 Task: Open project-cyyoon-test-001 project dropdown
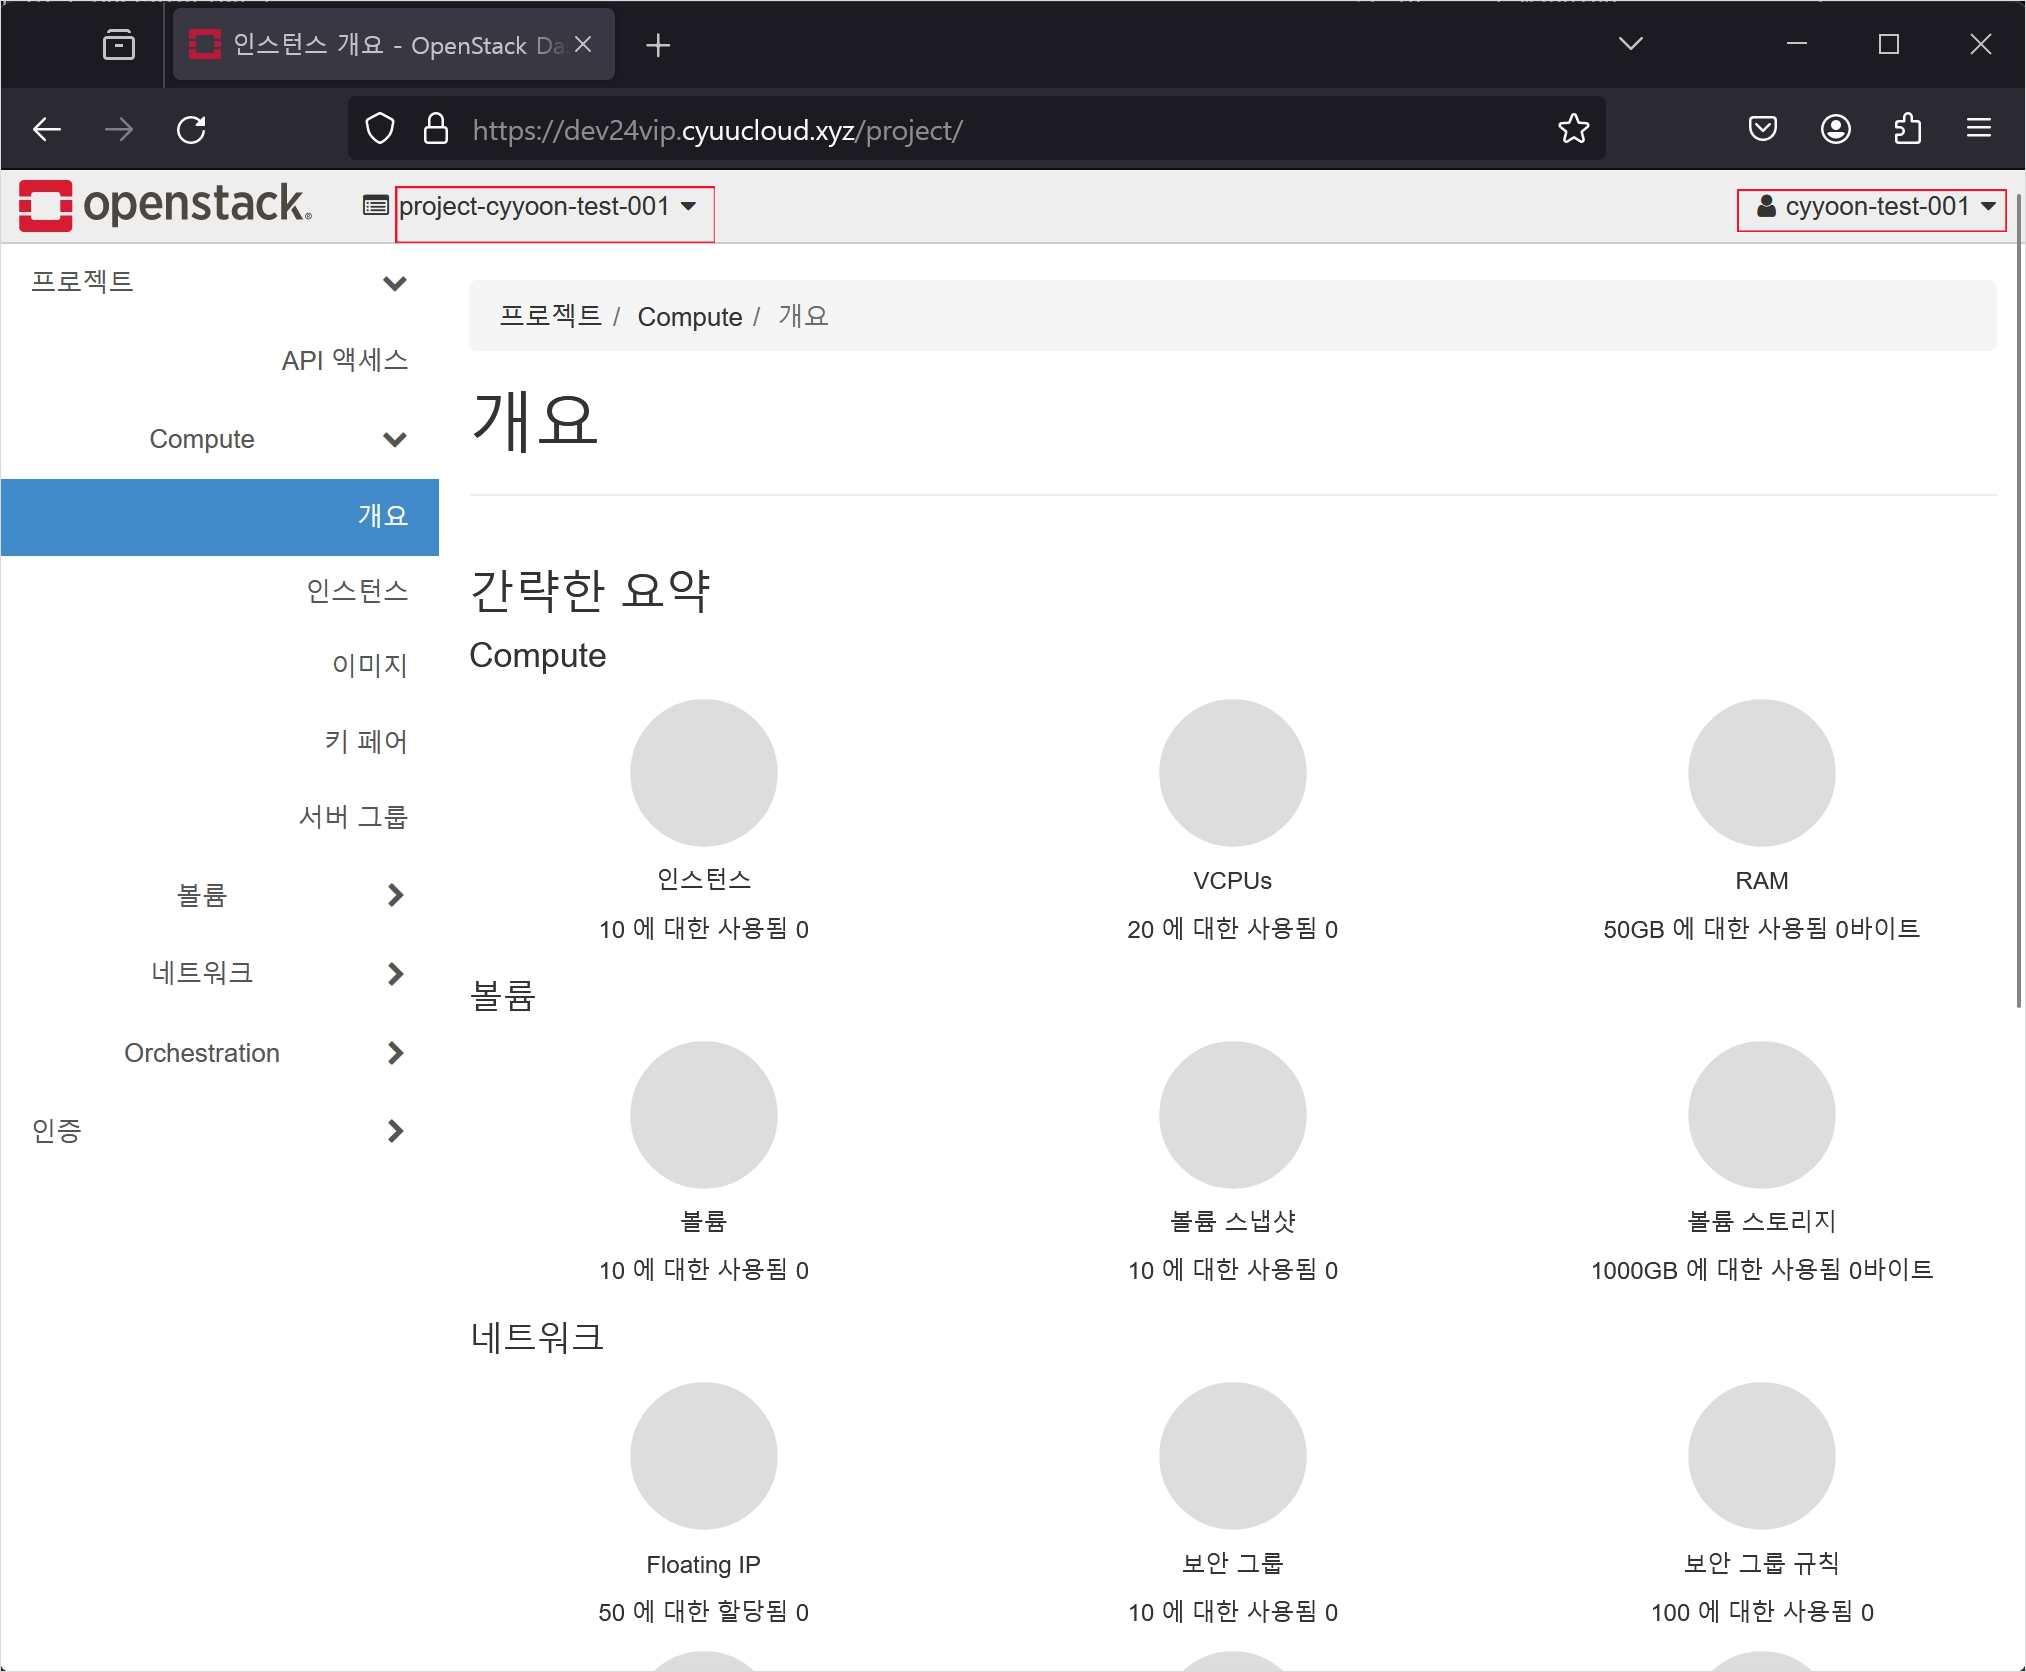547,207
